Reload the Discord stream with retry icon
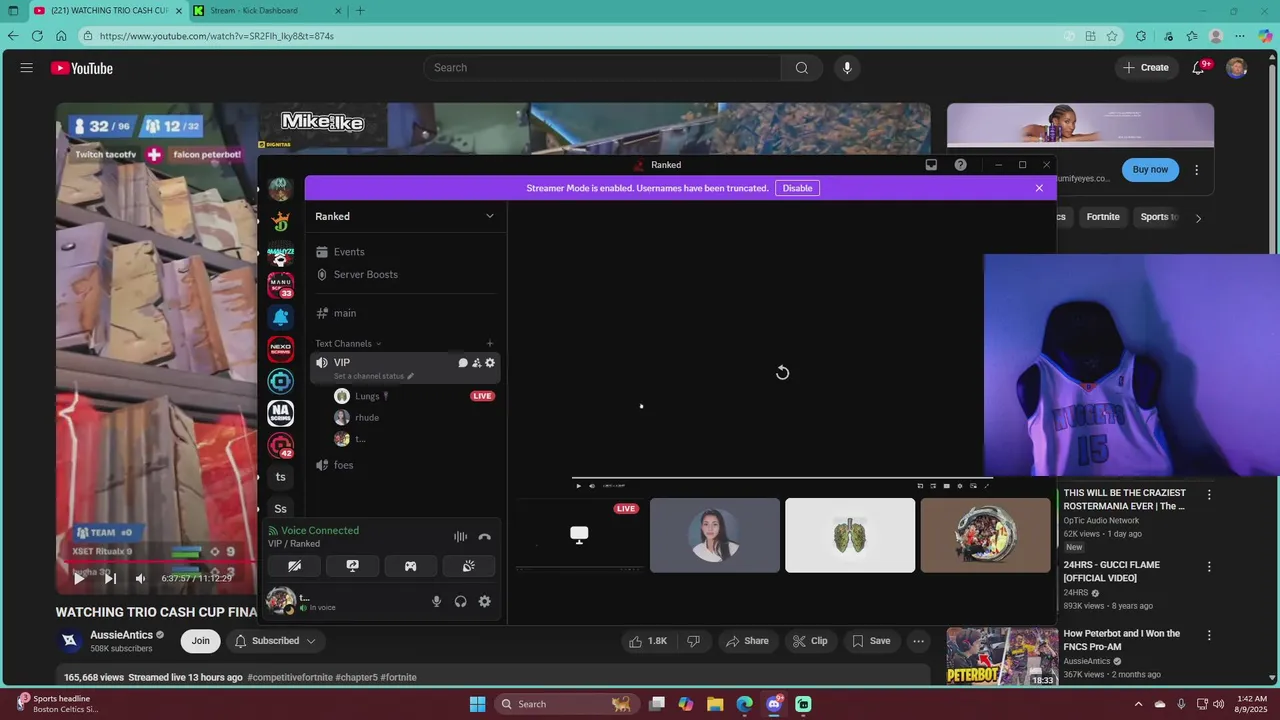 pyautogui.click(x=782, y=373)
